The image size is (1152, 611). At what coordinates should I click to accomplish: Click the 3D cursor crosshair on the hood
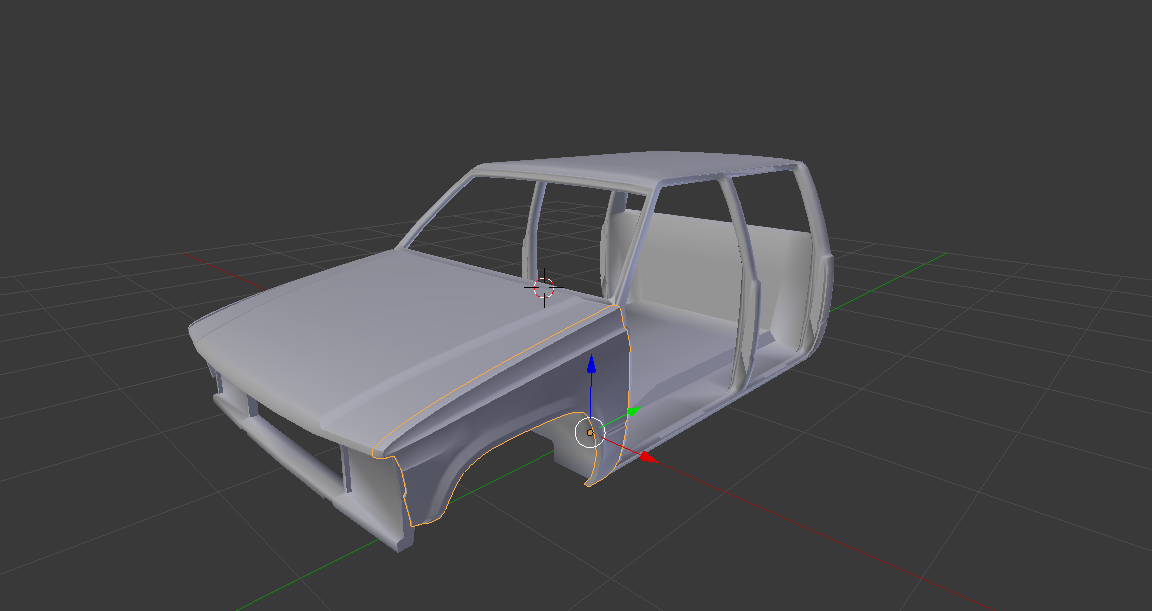(x=544, y=288)
